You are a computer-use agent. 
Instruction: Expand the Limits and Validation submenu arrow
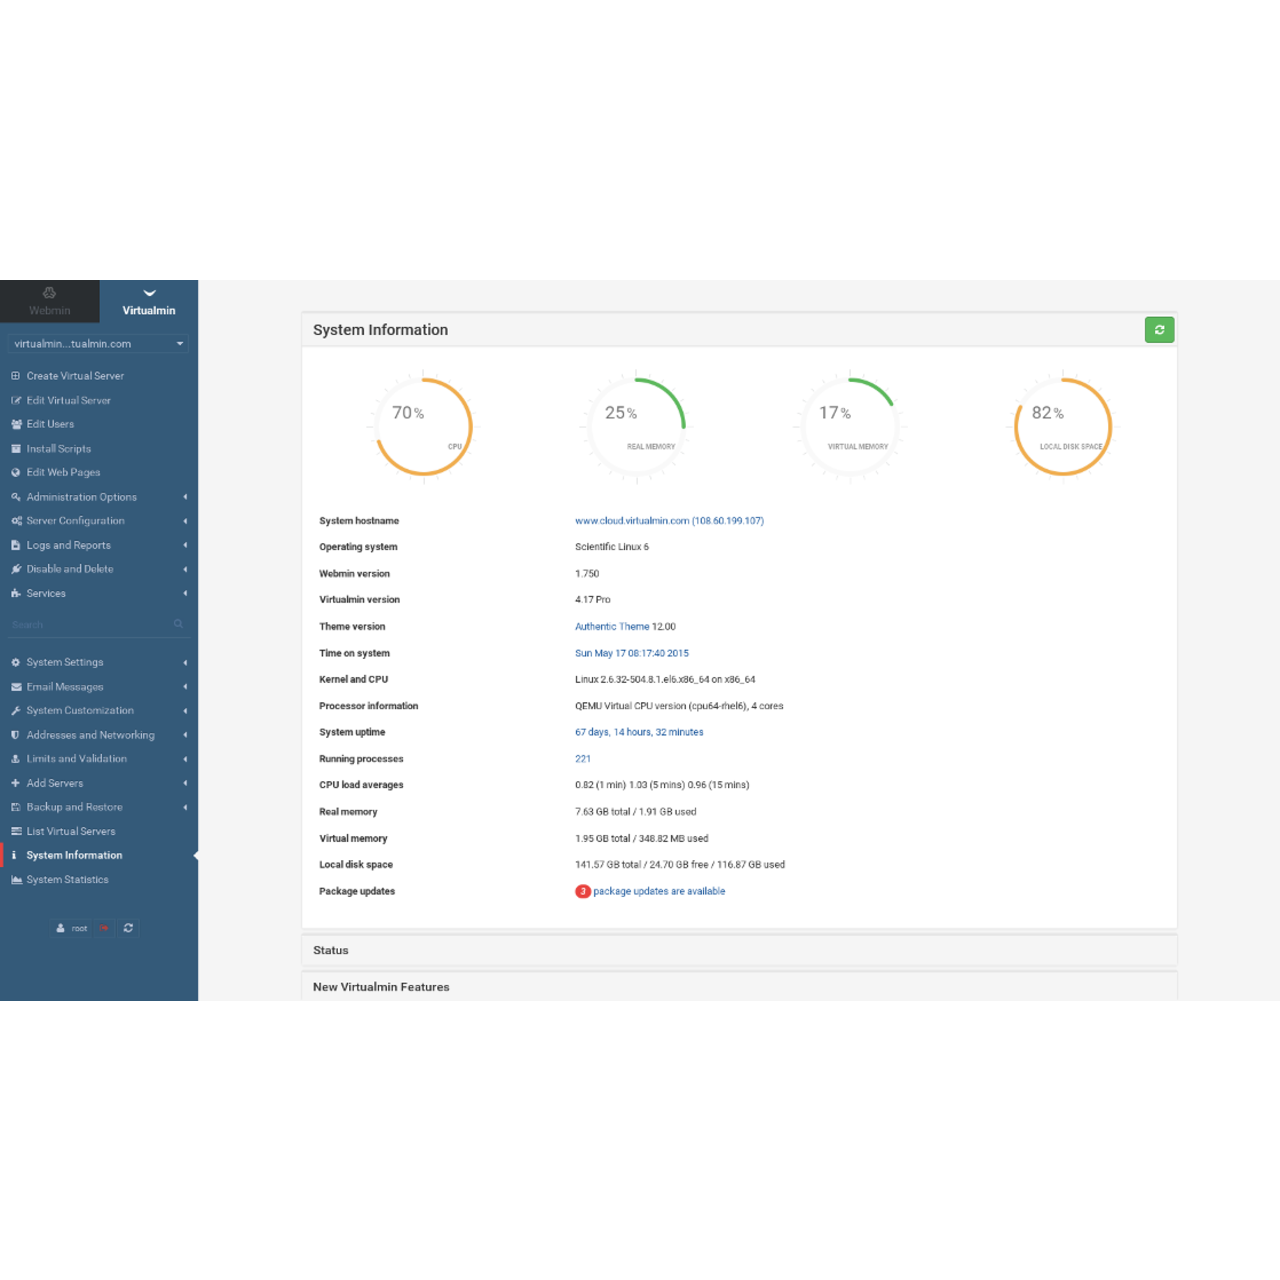tap(185, 759)
